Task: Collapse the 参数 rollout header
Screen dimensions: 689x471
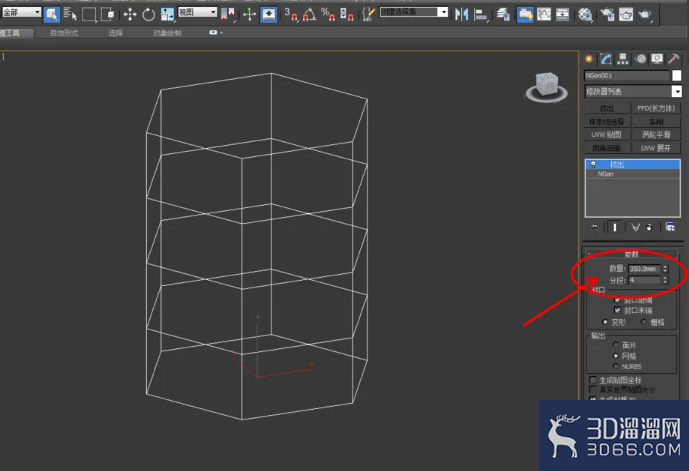Action: [631, 254]
